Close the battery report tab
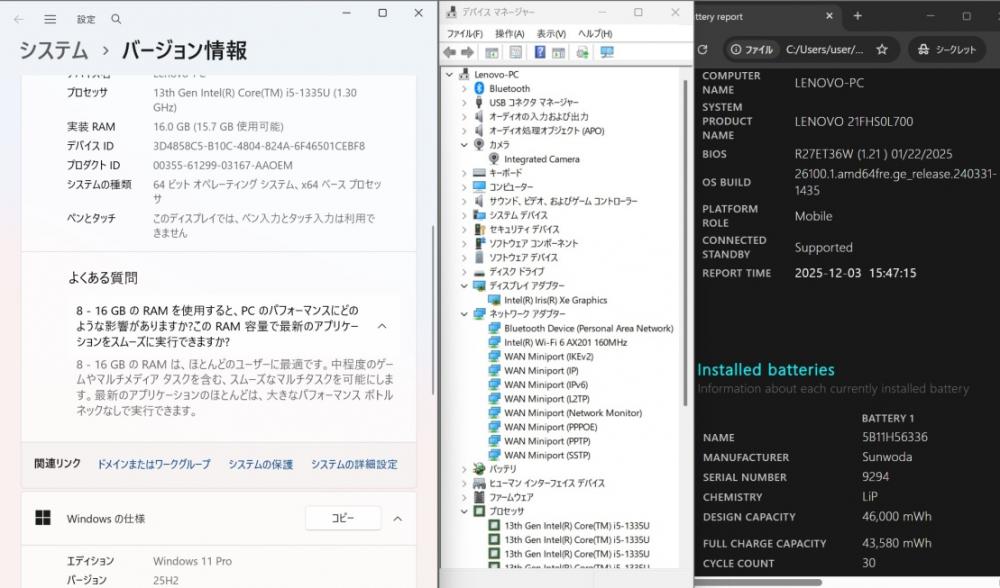1000x588 pixels. (x=829, y=16)
